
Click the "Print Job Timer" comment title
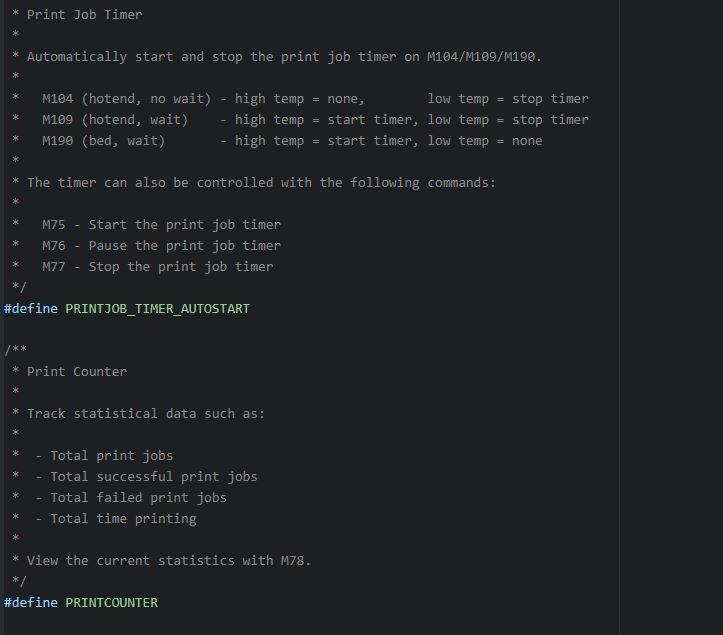[x=84, y=14]
